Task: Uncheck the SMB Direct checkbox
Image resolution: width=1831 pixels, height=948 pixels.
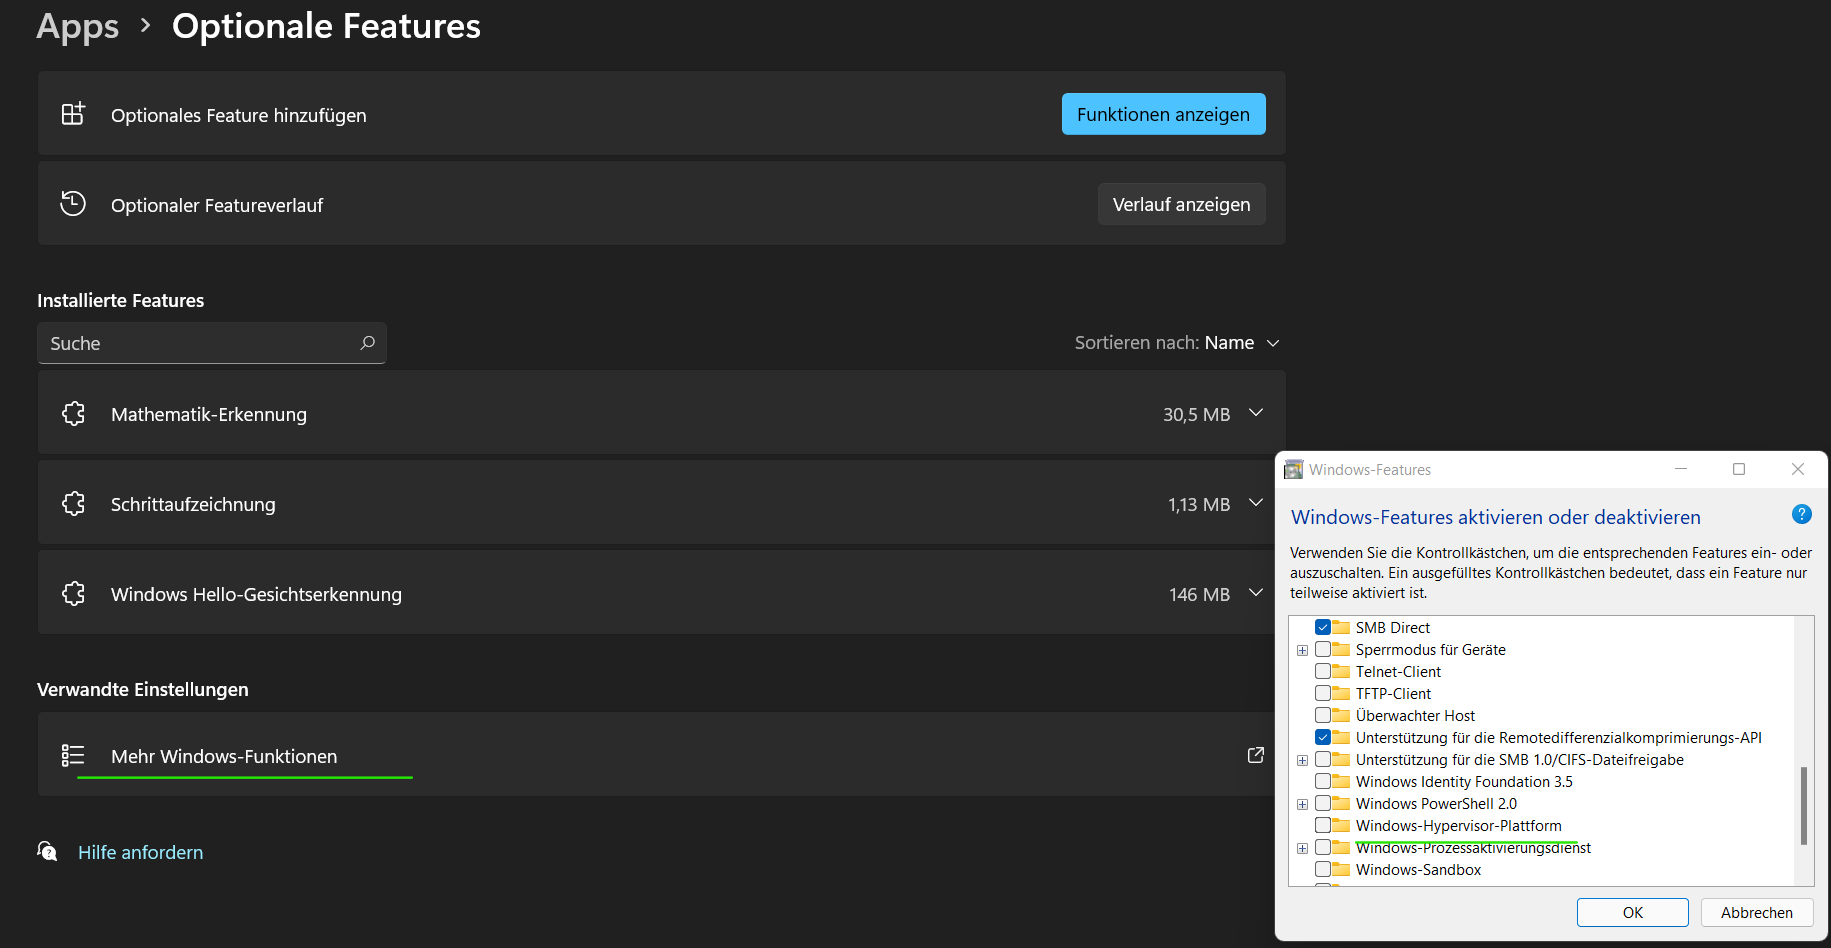Action: [1323, 627]
